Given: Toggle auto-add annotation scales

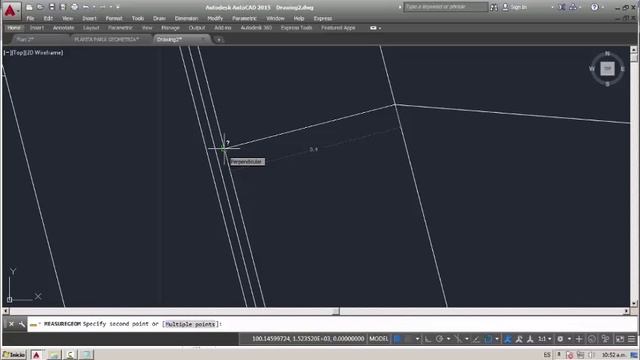Looking at the screenshot, I should click(x=519, y=339).
